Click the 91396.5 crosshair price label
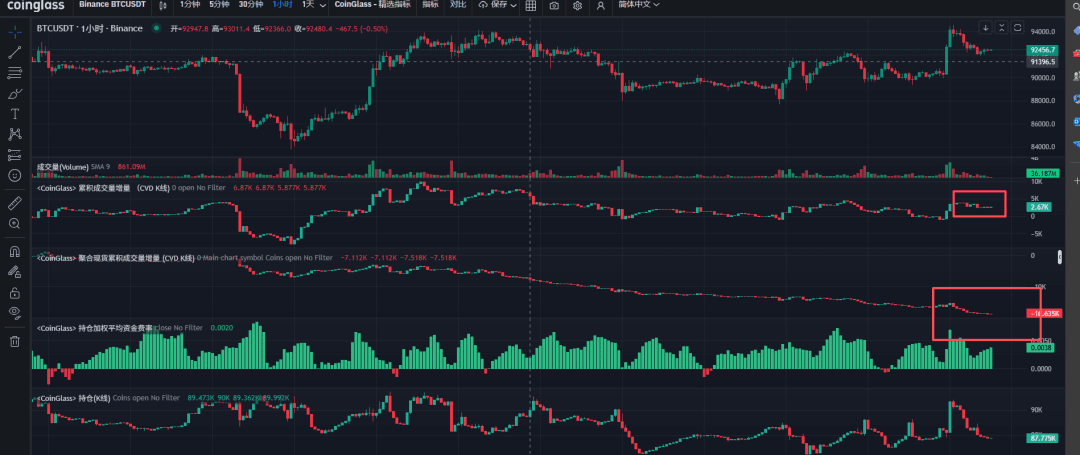The image size is (1080, 455). pyautogui.click(x=1043, y=61)
